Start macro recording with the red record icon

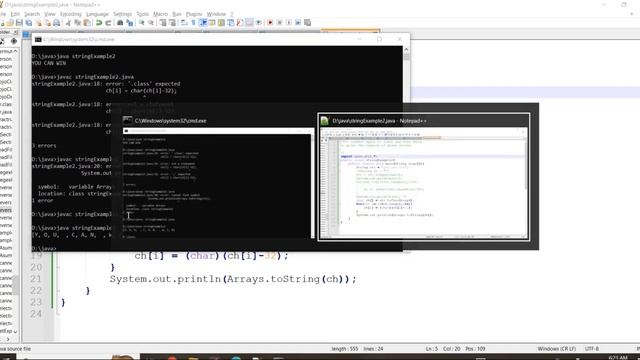click(x=270, y=23)
